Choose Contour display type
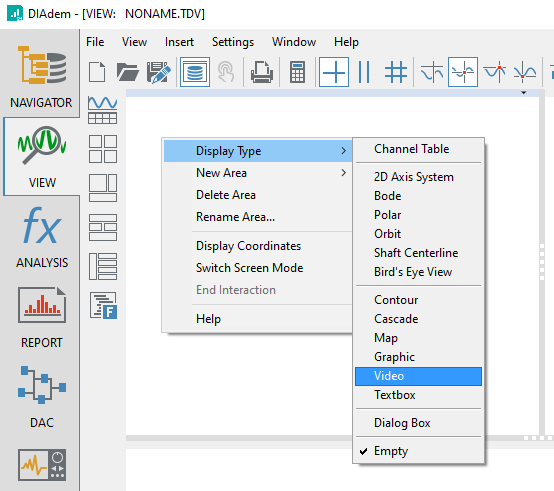Viewport: 554px width, 491px height. click(x=418, y=300)
